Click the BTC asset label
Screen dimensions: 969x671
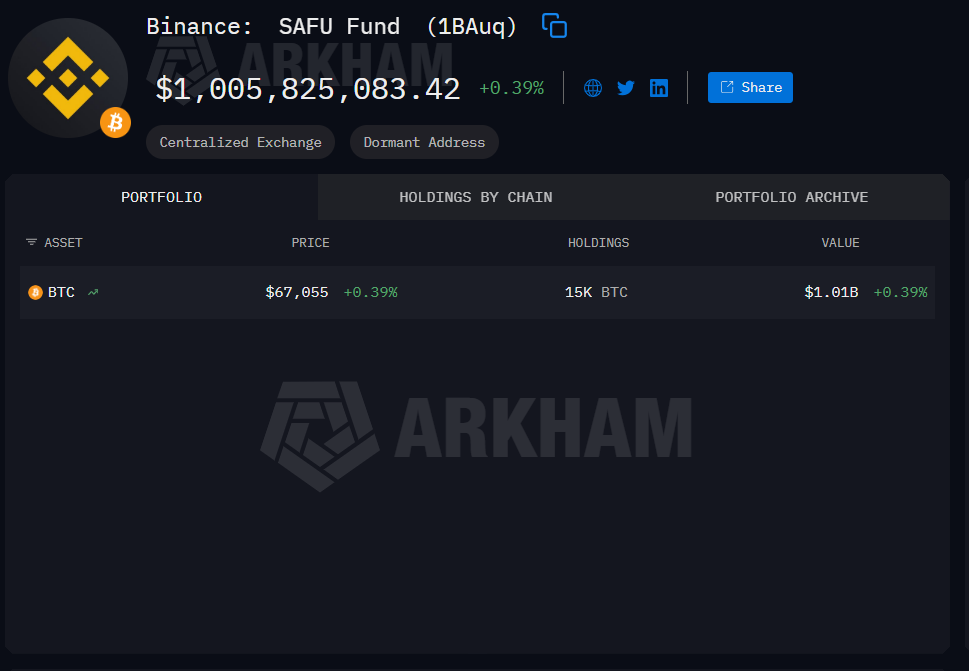(61, 292)
